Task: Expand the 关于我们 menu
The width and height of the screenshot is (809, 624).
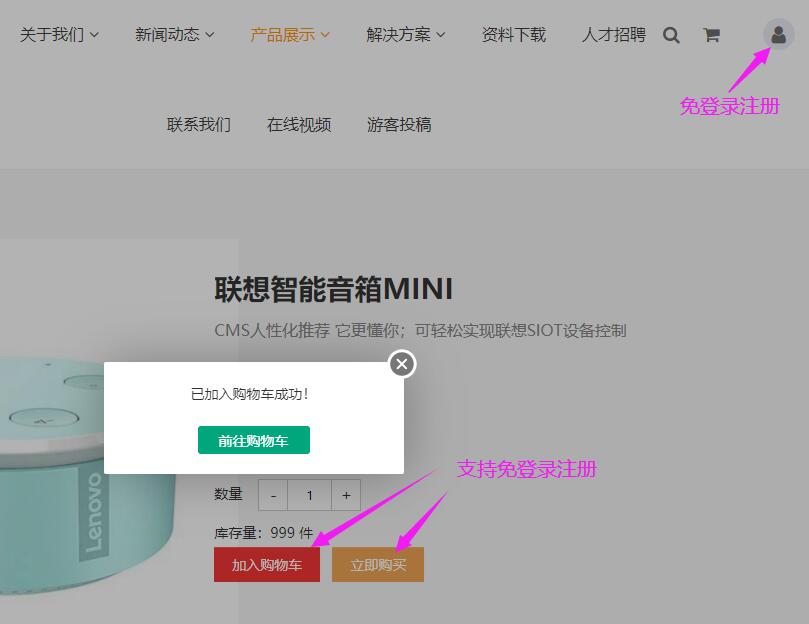Action: point(59,35)
